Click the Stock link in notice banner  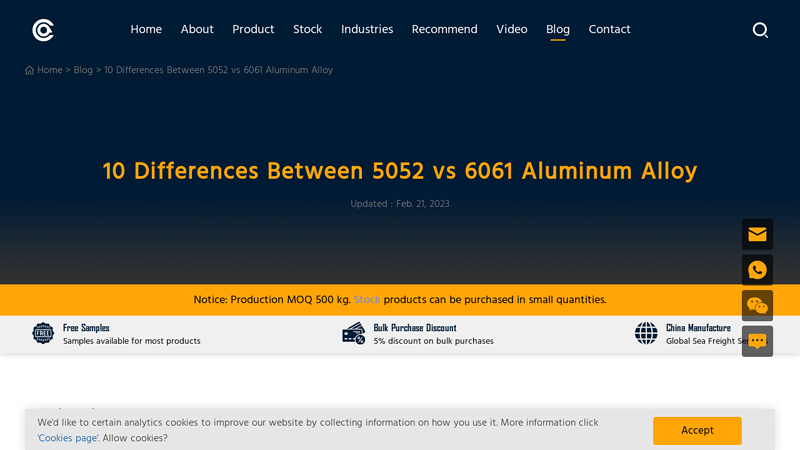point(367,299)
